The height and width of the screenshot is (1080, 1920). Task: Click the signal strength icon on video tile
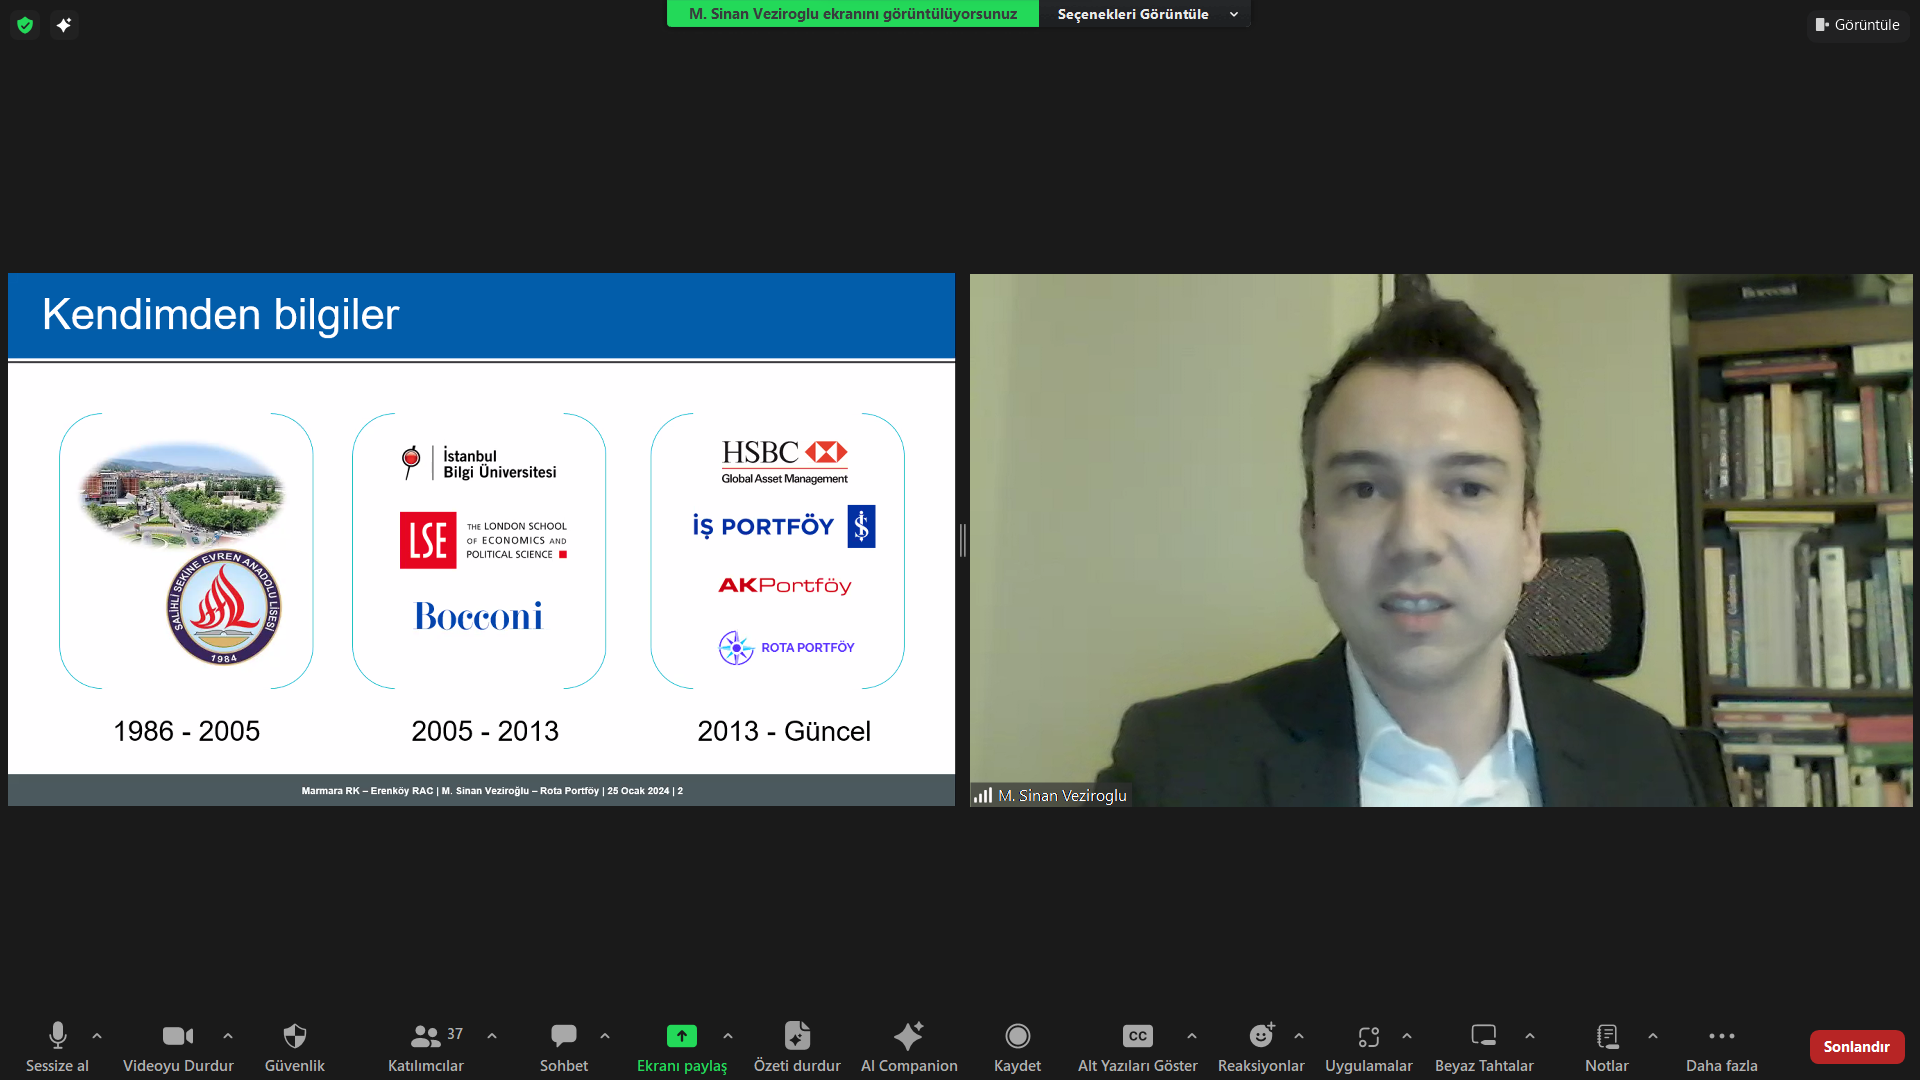[983, 796]
